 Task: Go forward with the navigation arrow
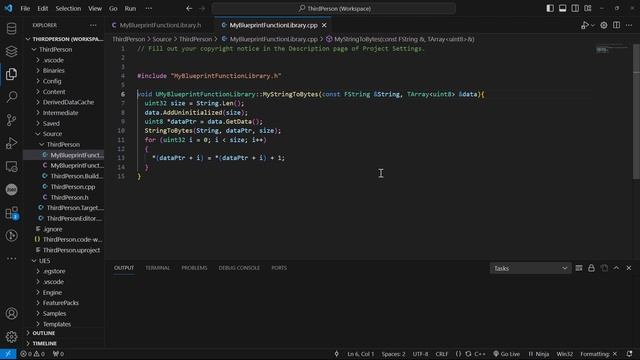[x=202, y=8]
